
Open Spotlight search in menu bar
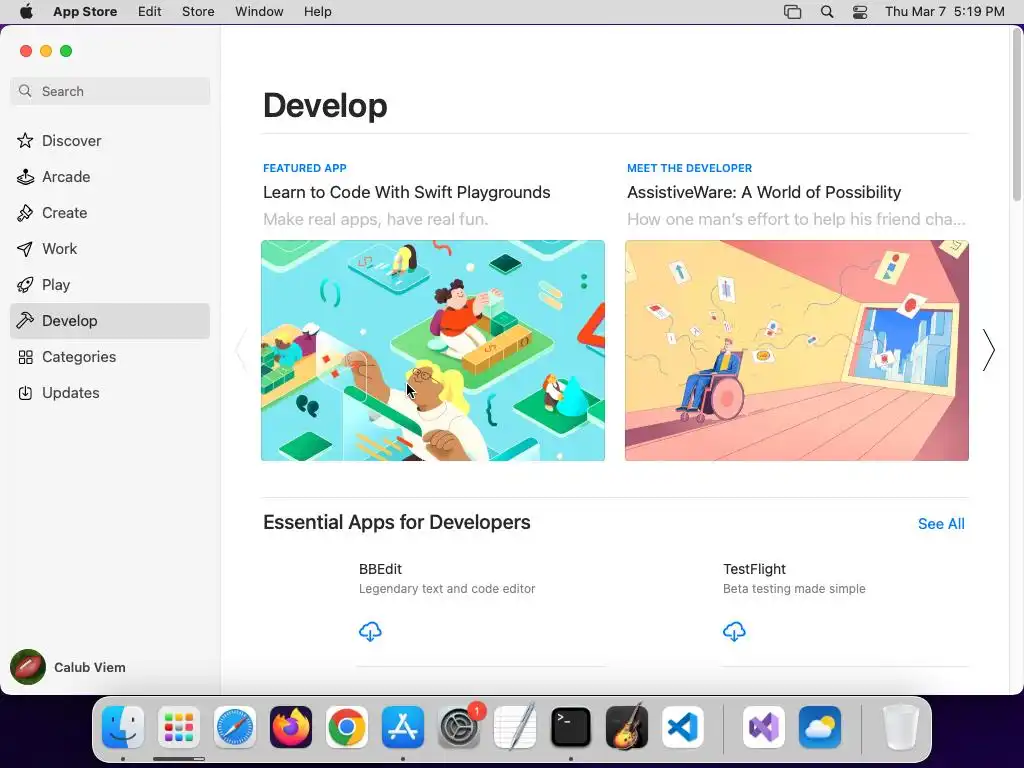coord(827,12)
